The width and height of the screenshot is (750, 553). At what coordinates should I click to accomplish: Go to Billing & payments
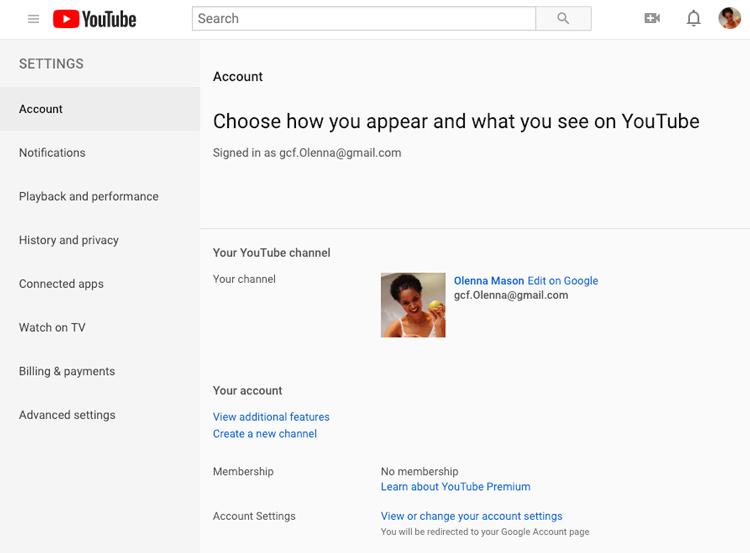coord(67,372)
